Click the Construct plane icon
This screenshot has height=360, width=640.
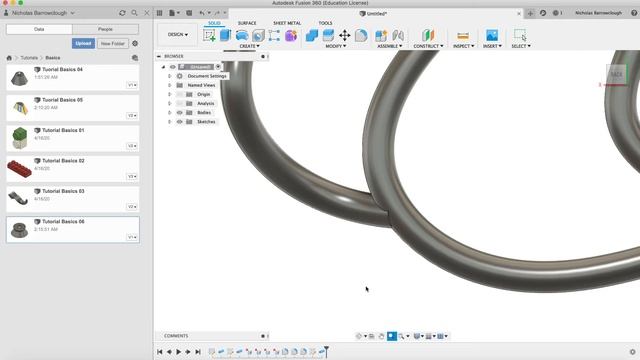coord(428,36)
